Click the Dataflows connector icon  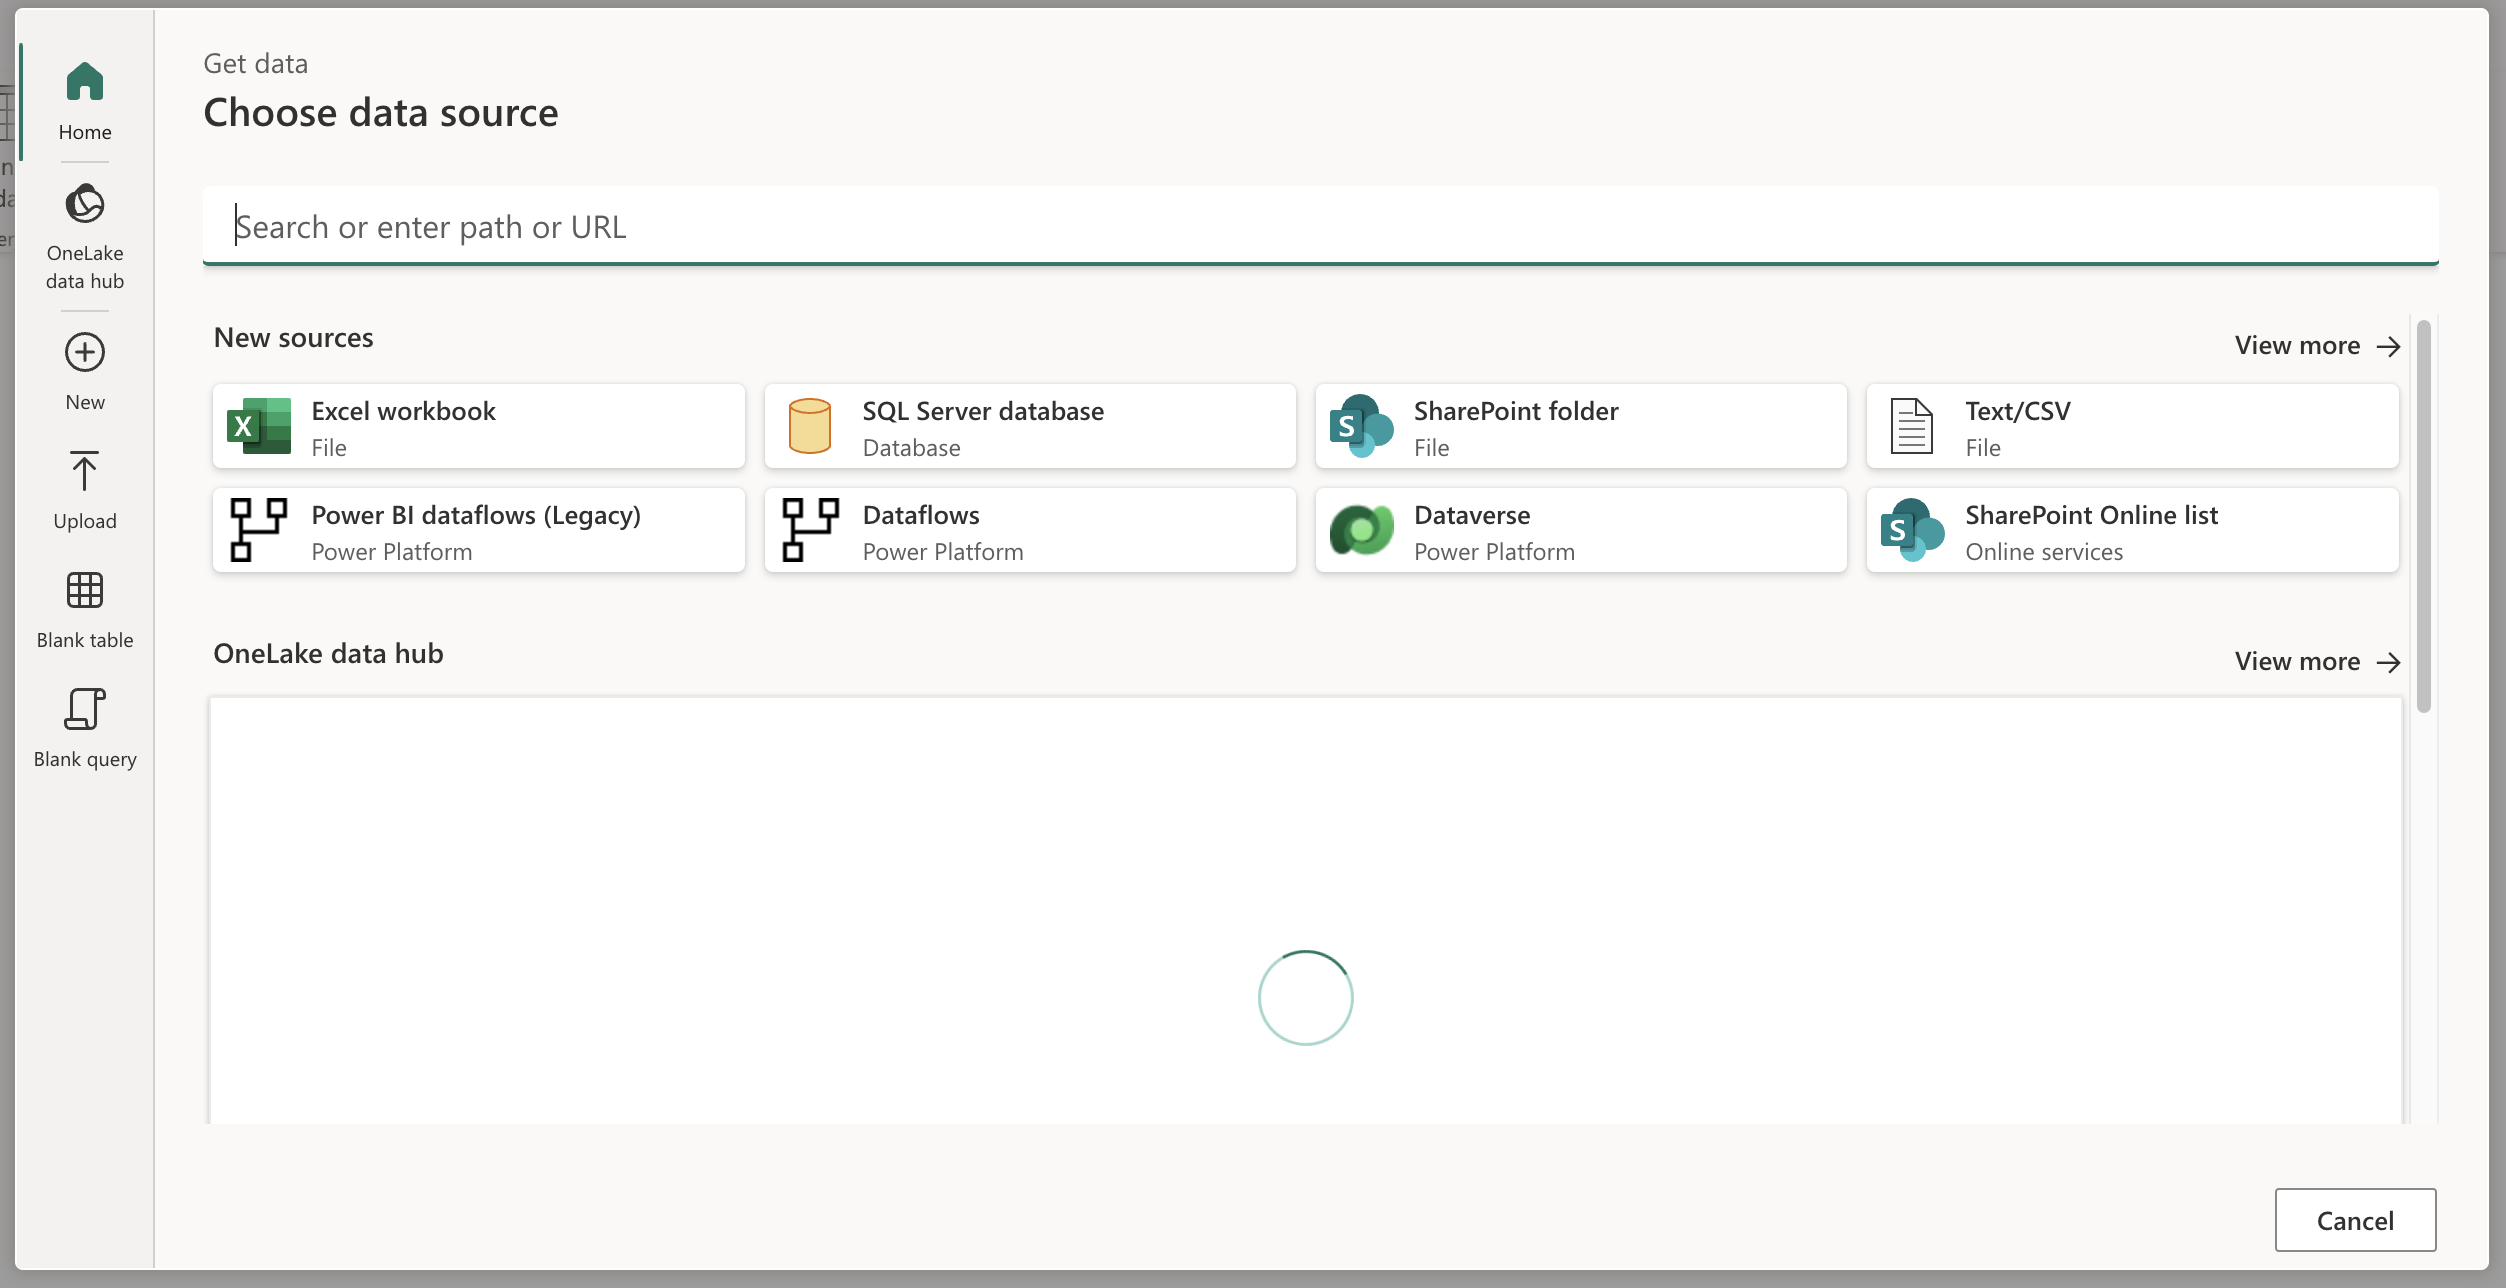click(810, 530)
